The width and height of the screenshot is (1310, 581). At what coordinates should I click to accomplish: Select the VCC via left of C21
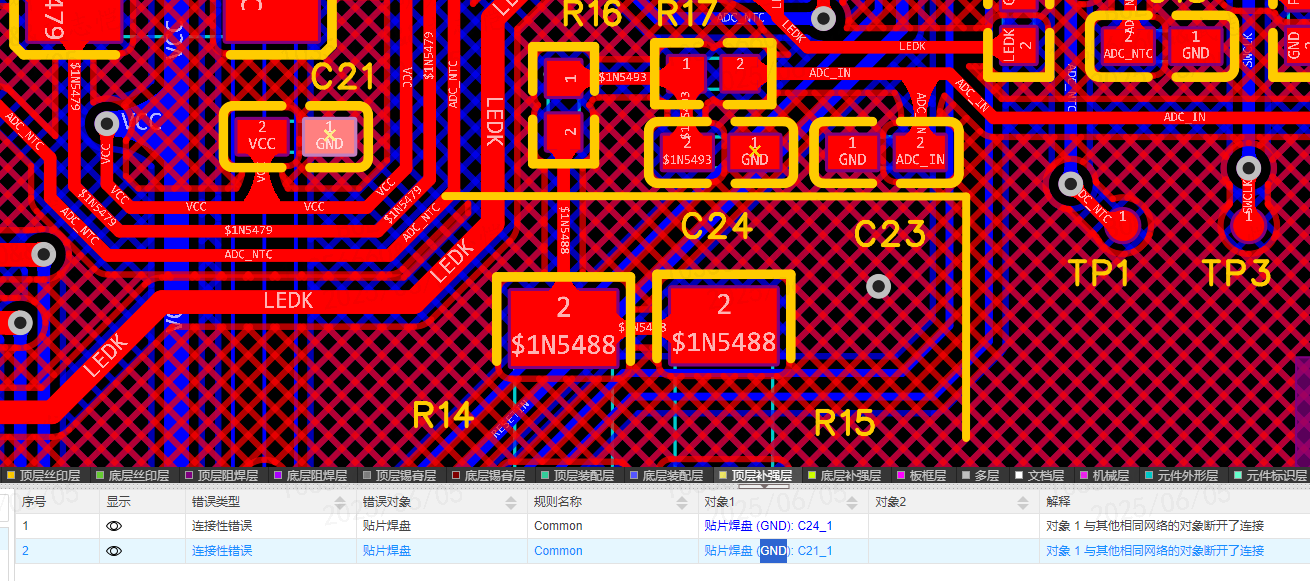pyautogui.click(x=106, y=123)
